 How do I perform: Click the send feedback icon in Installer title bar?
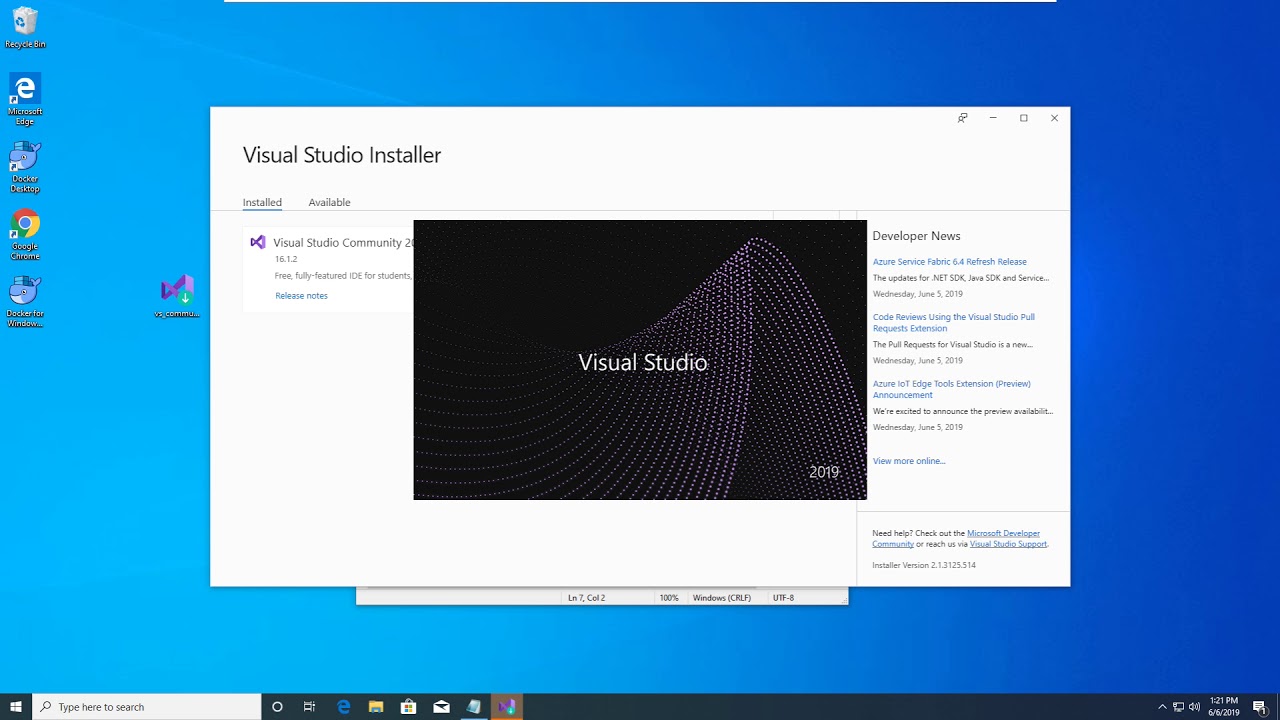pos(962,118)
